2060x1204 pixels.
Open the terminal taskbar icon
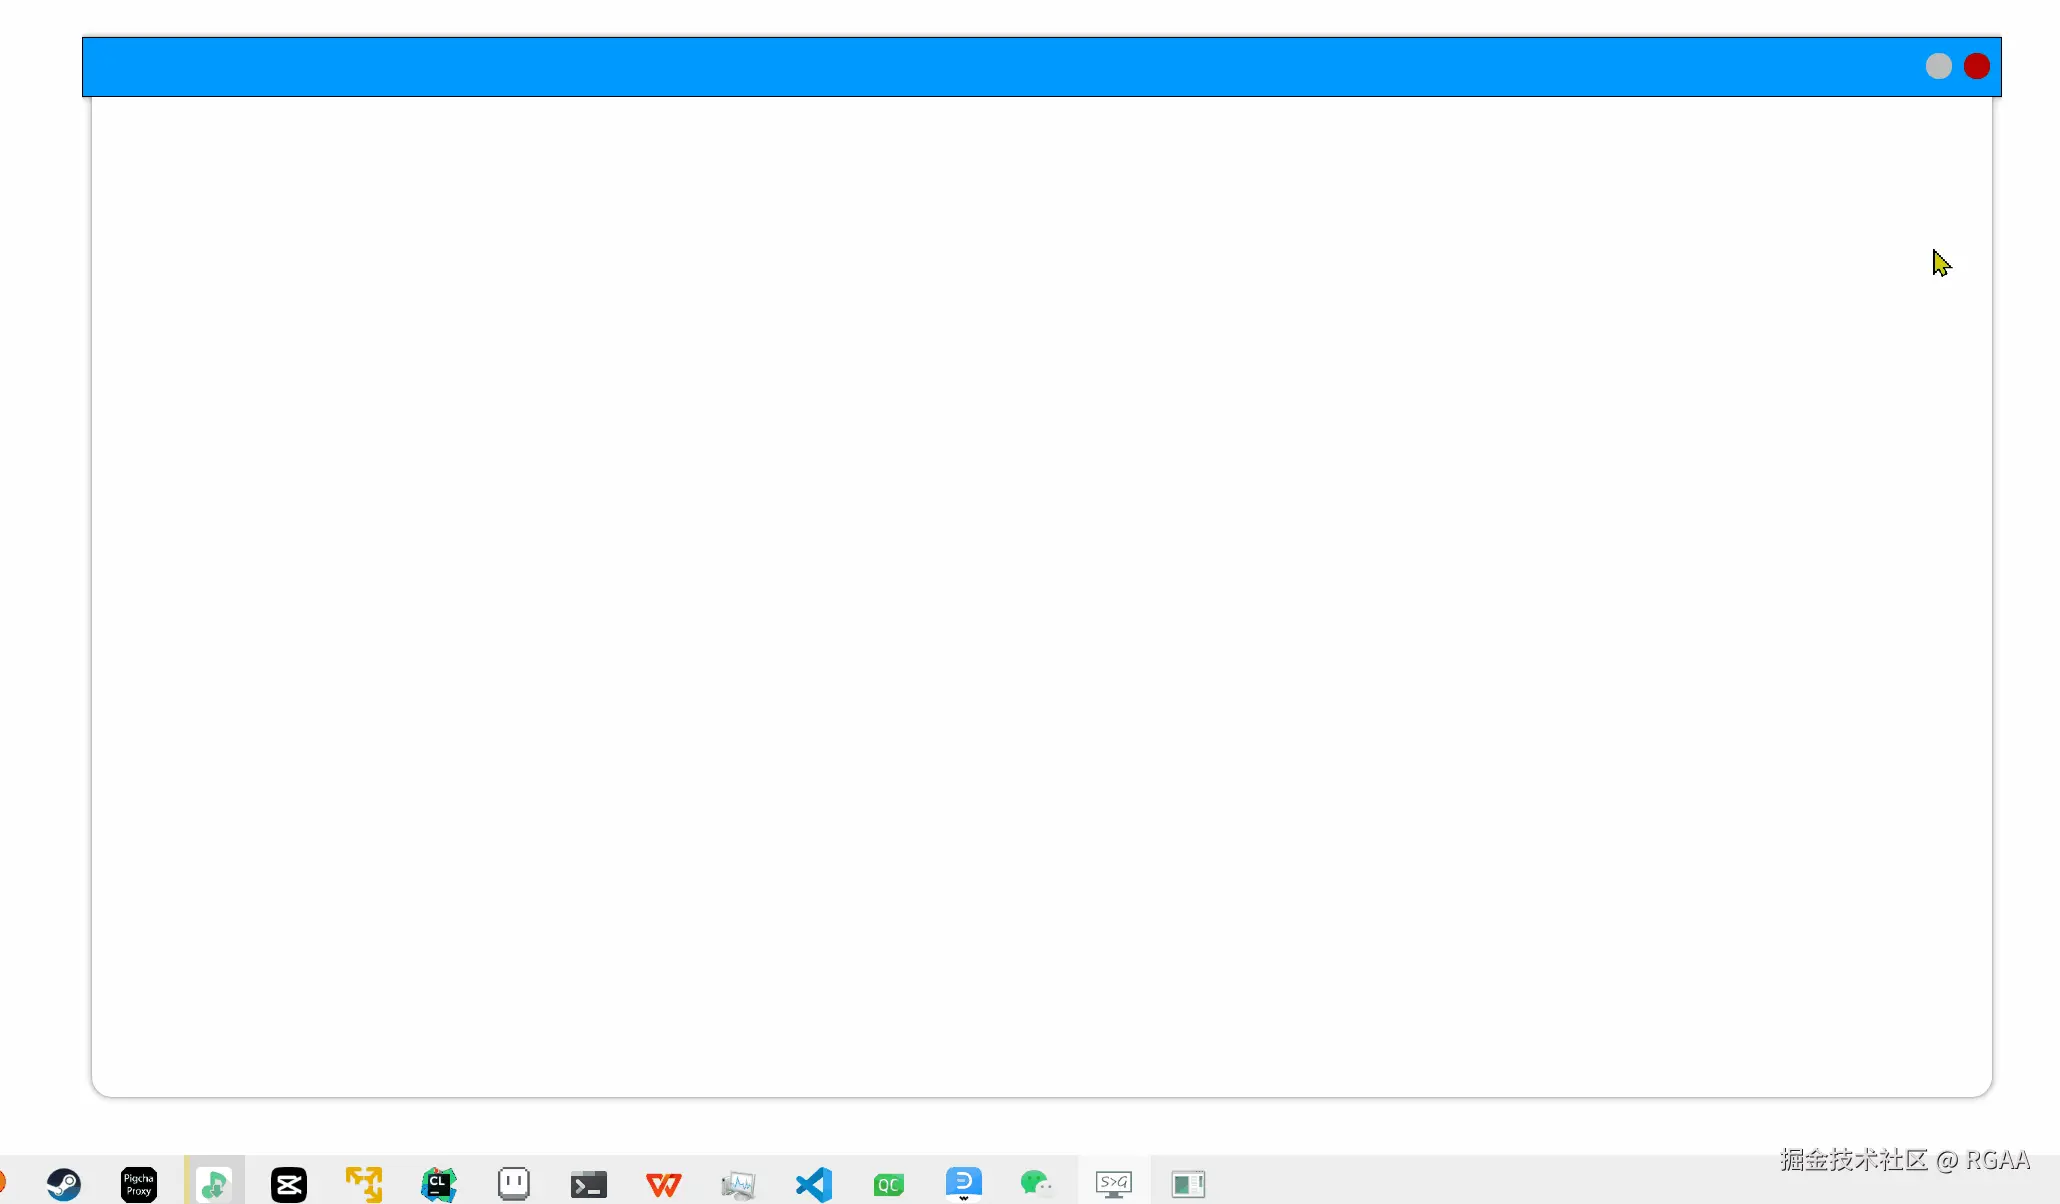coord(589,1185)
